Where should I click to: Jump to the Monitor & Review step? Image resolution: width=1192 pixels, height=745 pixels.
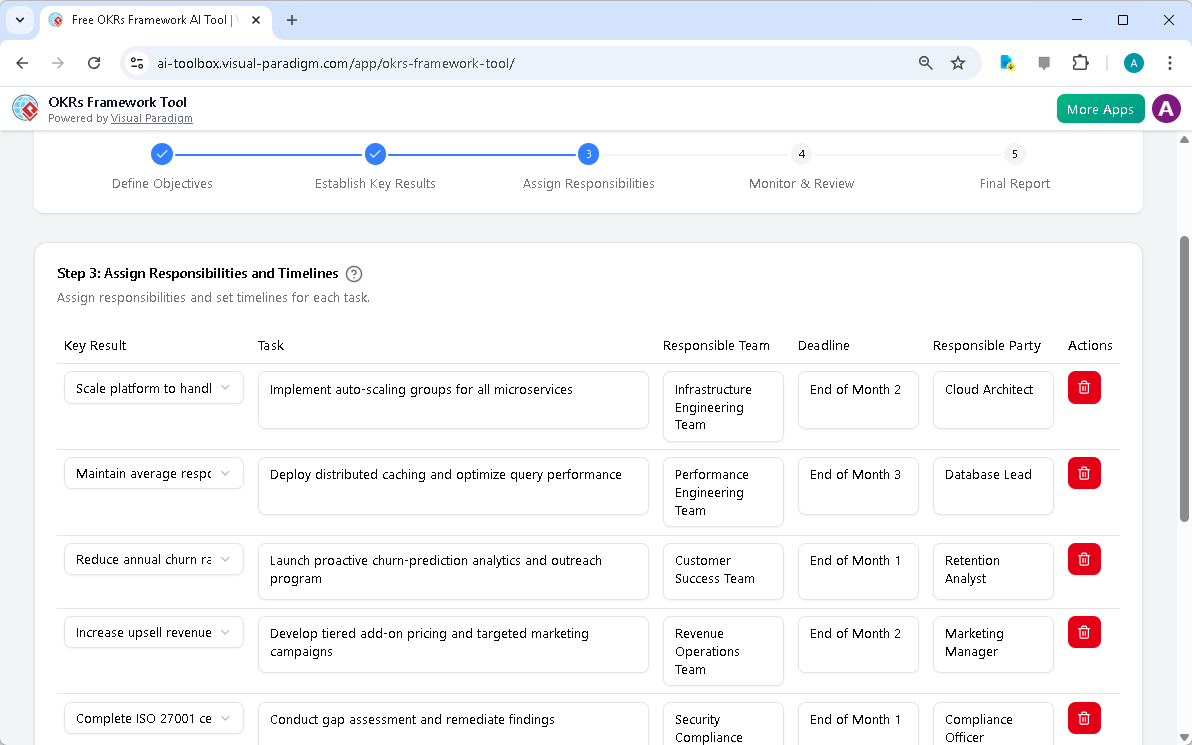click(801, 154)
